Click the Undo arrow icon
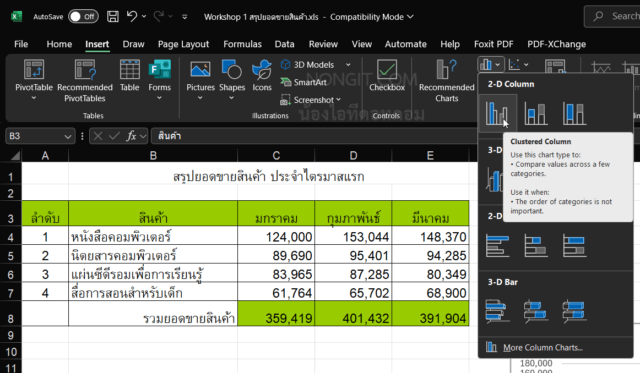The width and height of the screenshot is (640, 373). tap(132, 16)
